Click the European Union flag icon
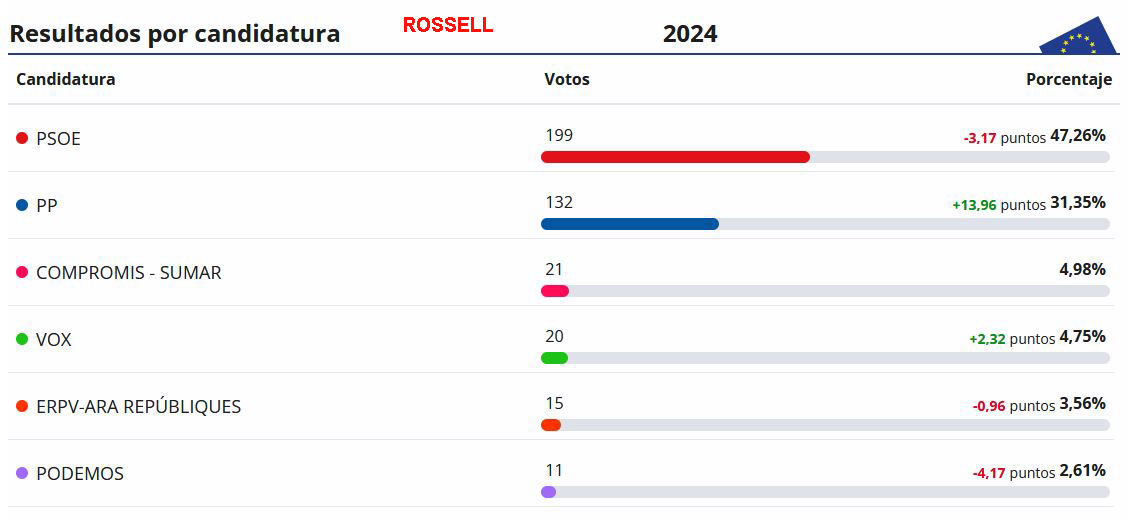Screen dimensions: 1127x521 1079,36
